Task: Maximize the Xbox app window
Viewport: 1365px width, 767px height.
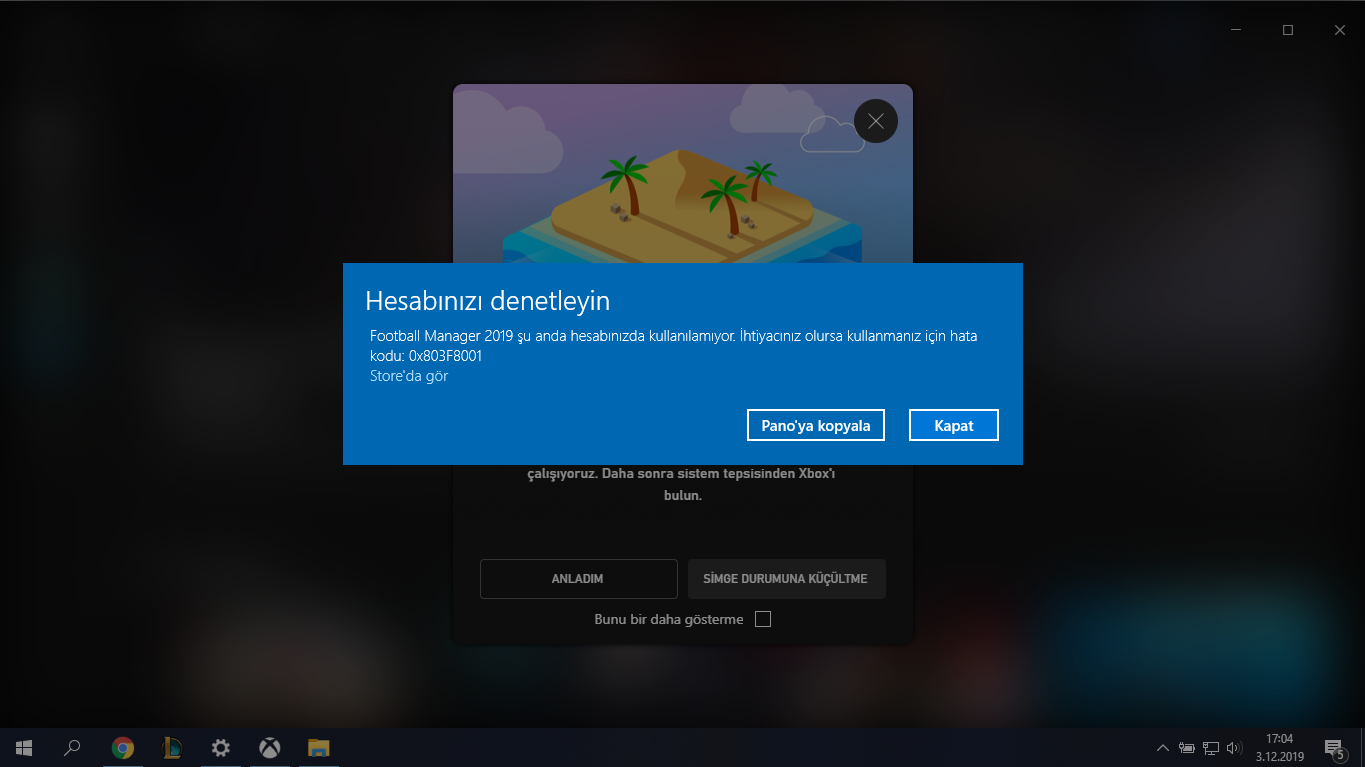Action: [1288, 30]
